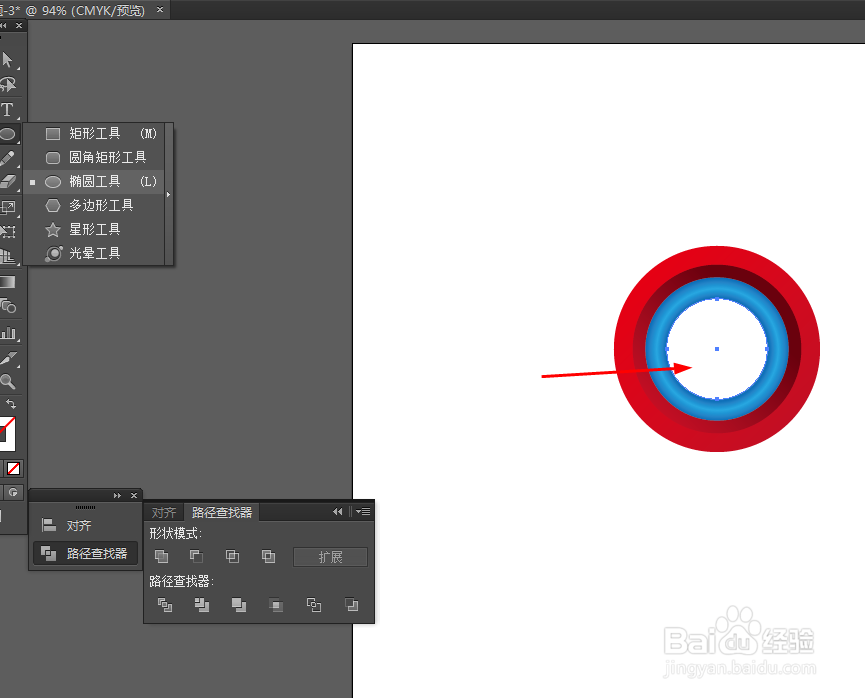Click the Trim pathfinder icon

(202, 605)
